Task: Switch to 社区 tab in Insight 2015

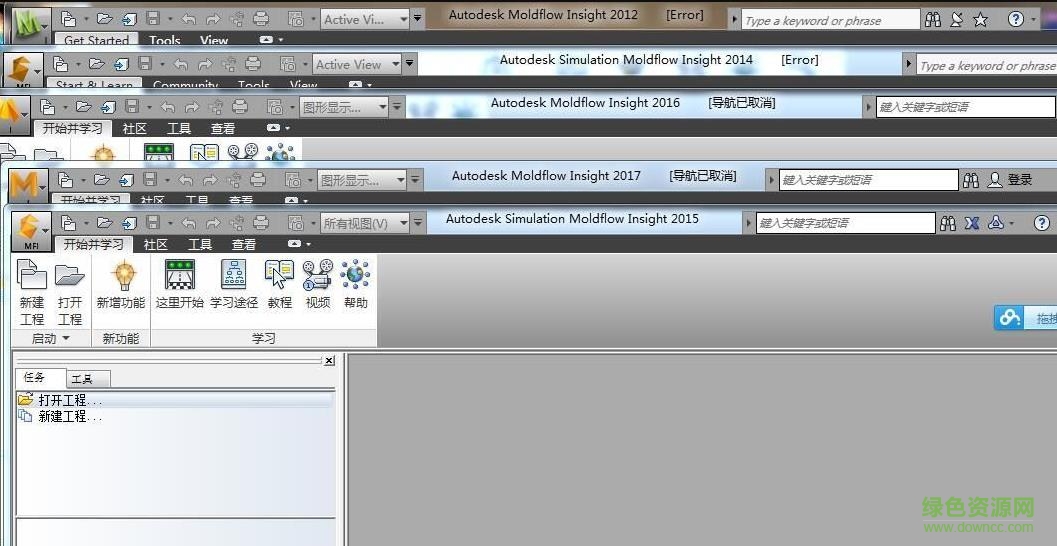Action: [156, 245]
